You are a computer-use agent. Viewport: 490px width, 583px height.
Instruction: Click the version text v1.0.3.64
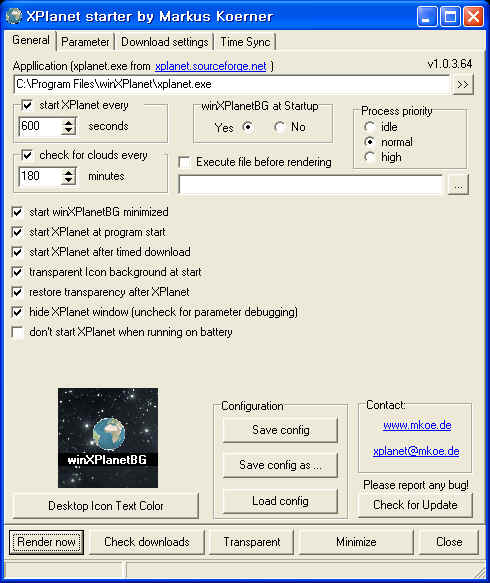click(x=449, y=64)
